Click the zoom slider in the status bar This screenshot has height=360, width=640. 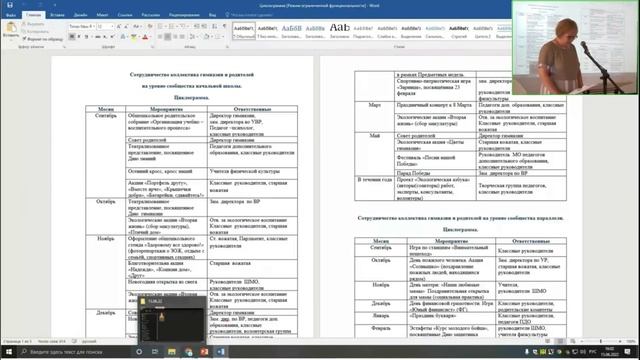point(600,341)
